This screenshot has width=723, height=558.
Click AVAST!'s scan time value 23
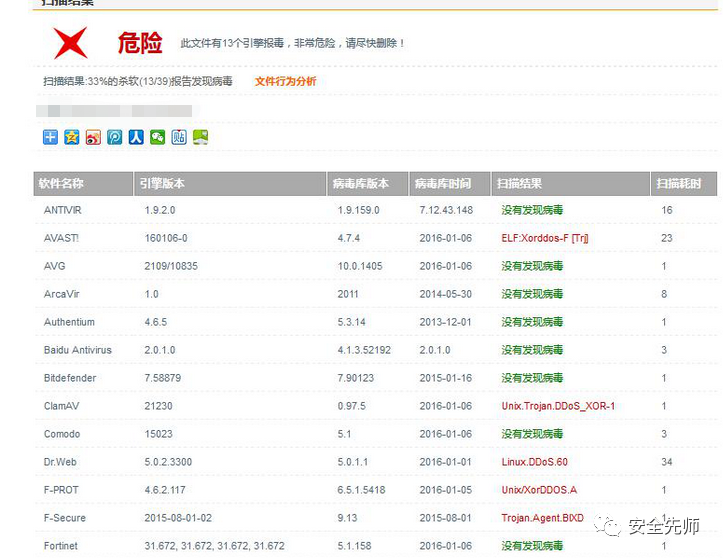click(667, 238)
